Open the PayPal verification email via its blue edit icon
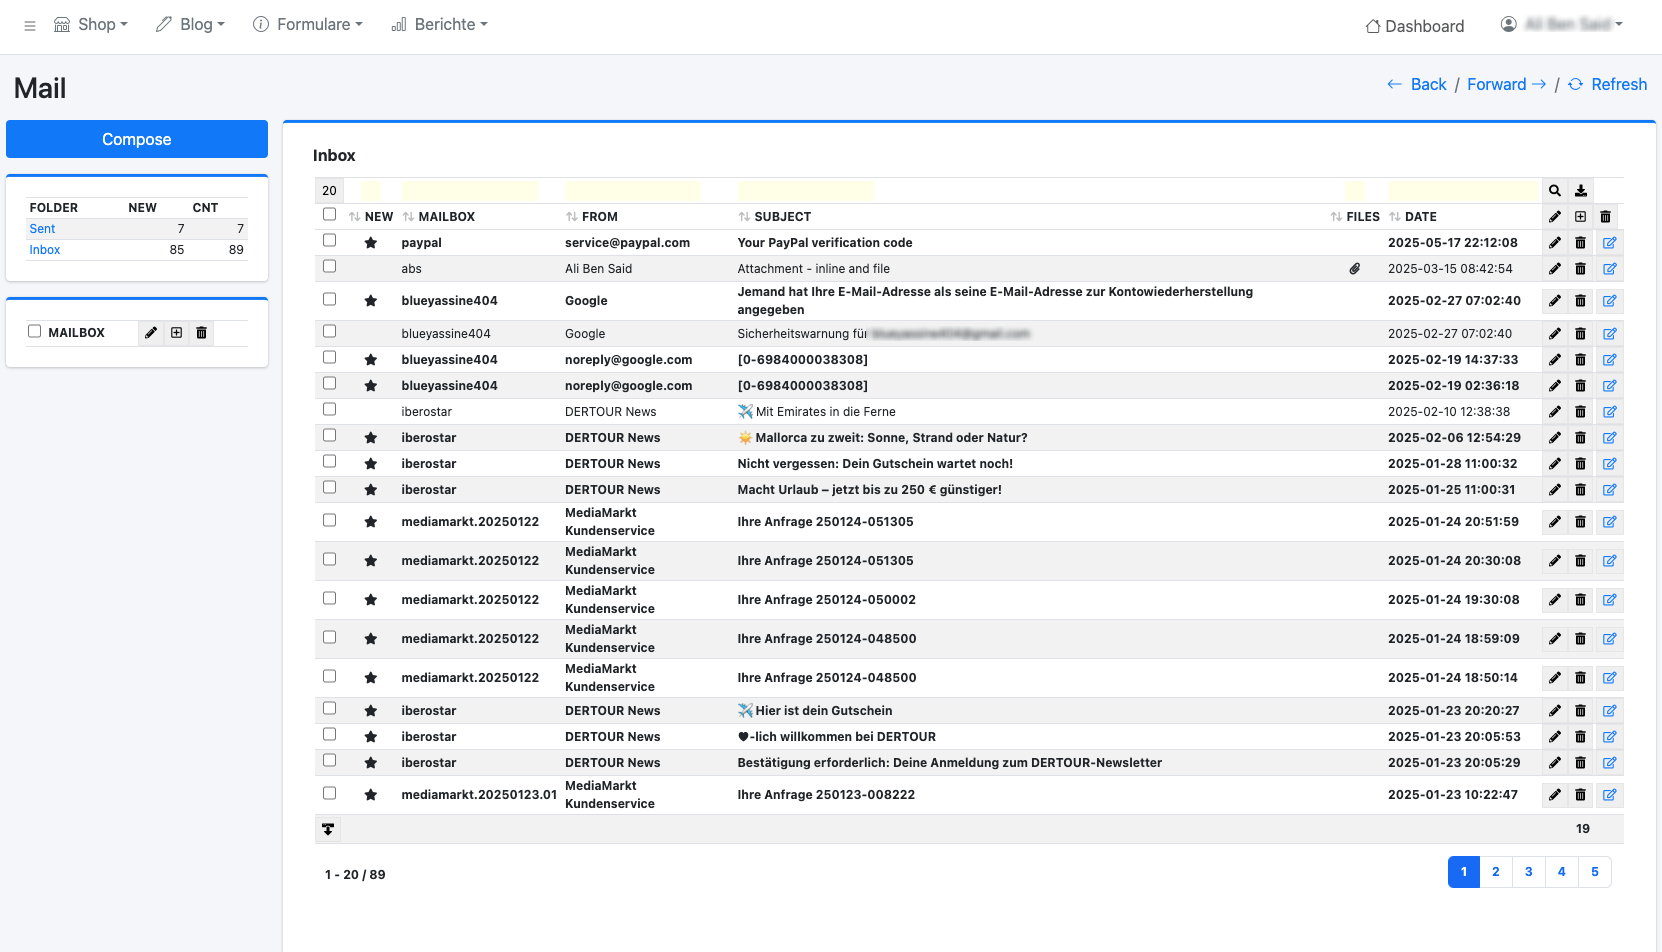 click(x=1609, y=243)
